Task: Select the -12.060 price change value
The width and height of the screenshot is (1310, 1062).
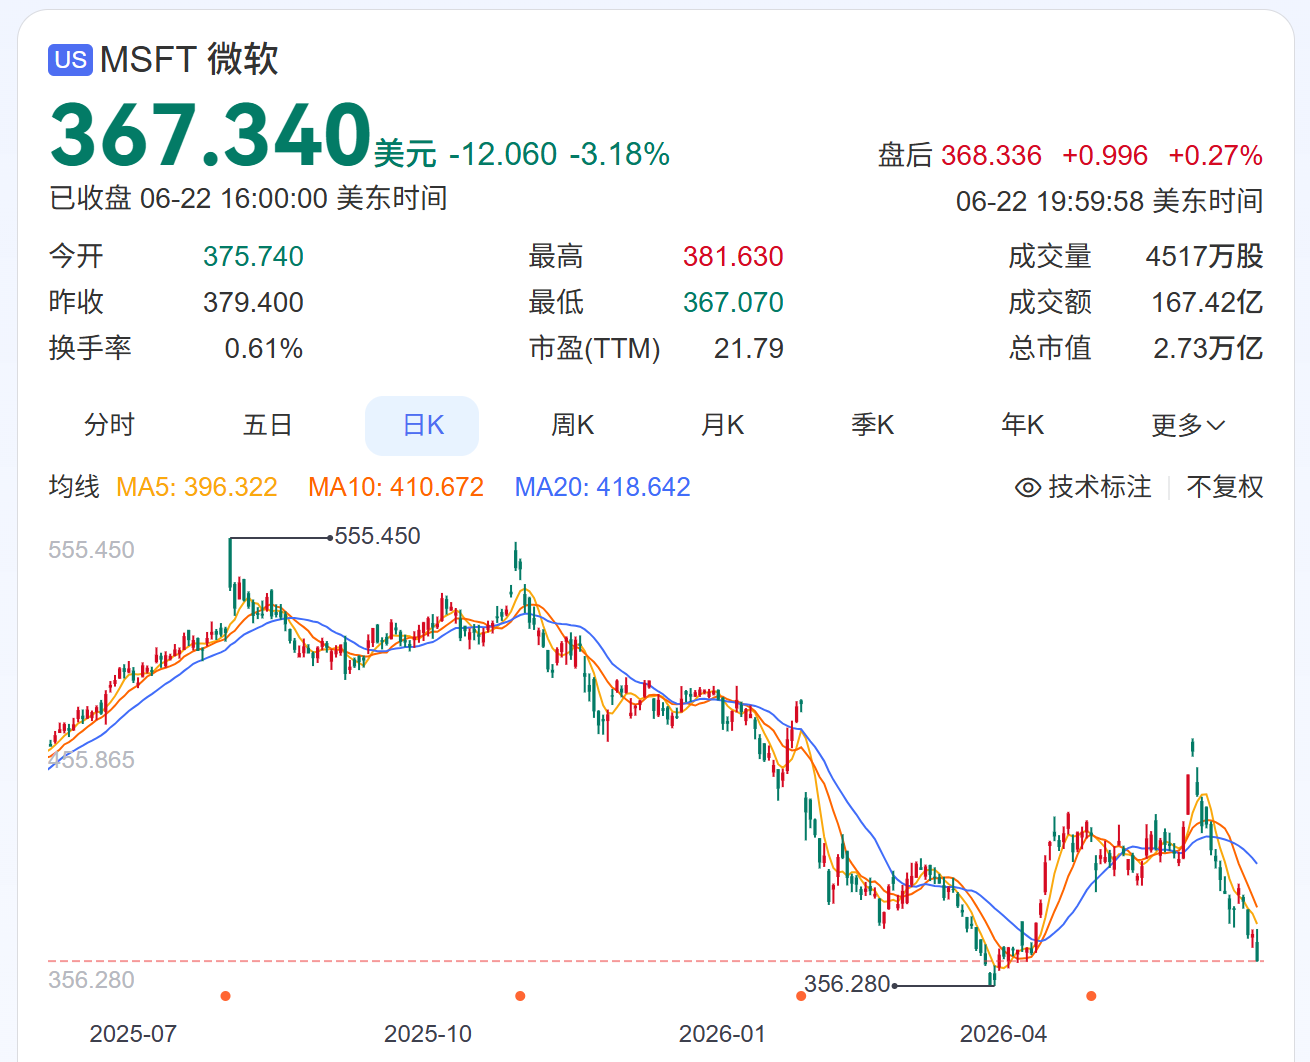Action: [503, 154]
